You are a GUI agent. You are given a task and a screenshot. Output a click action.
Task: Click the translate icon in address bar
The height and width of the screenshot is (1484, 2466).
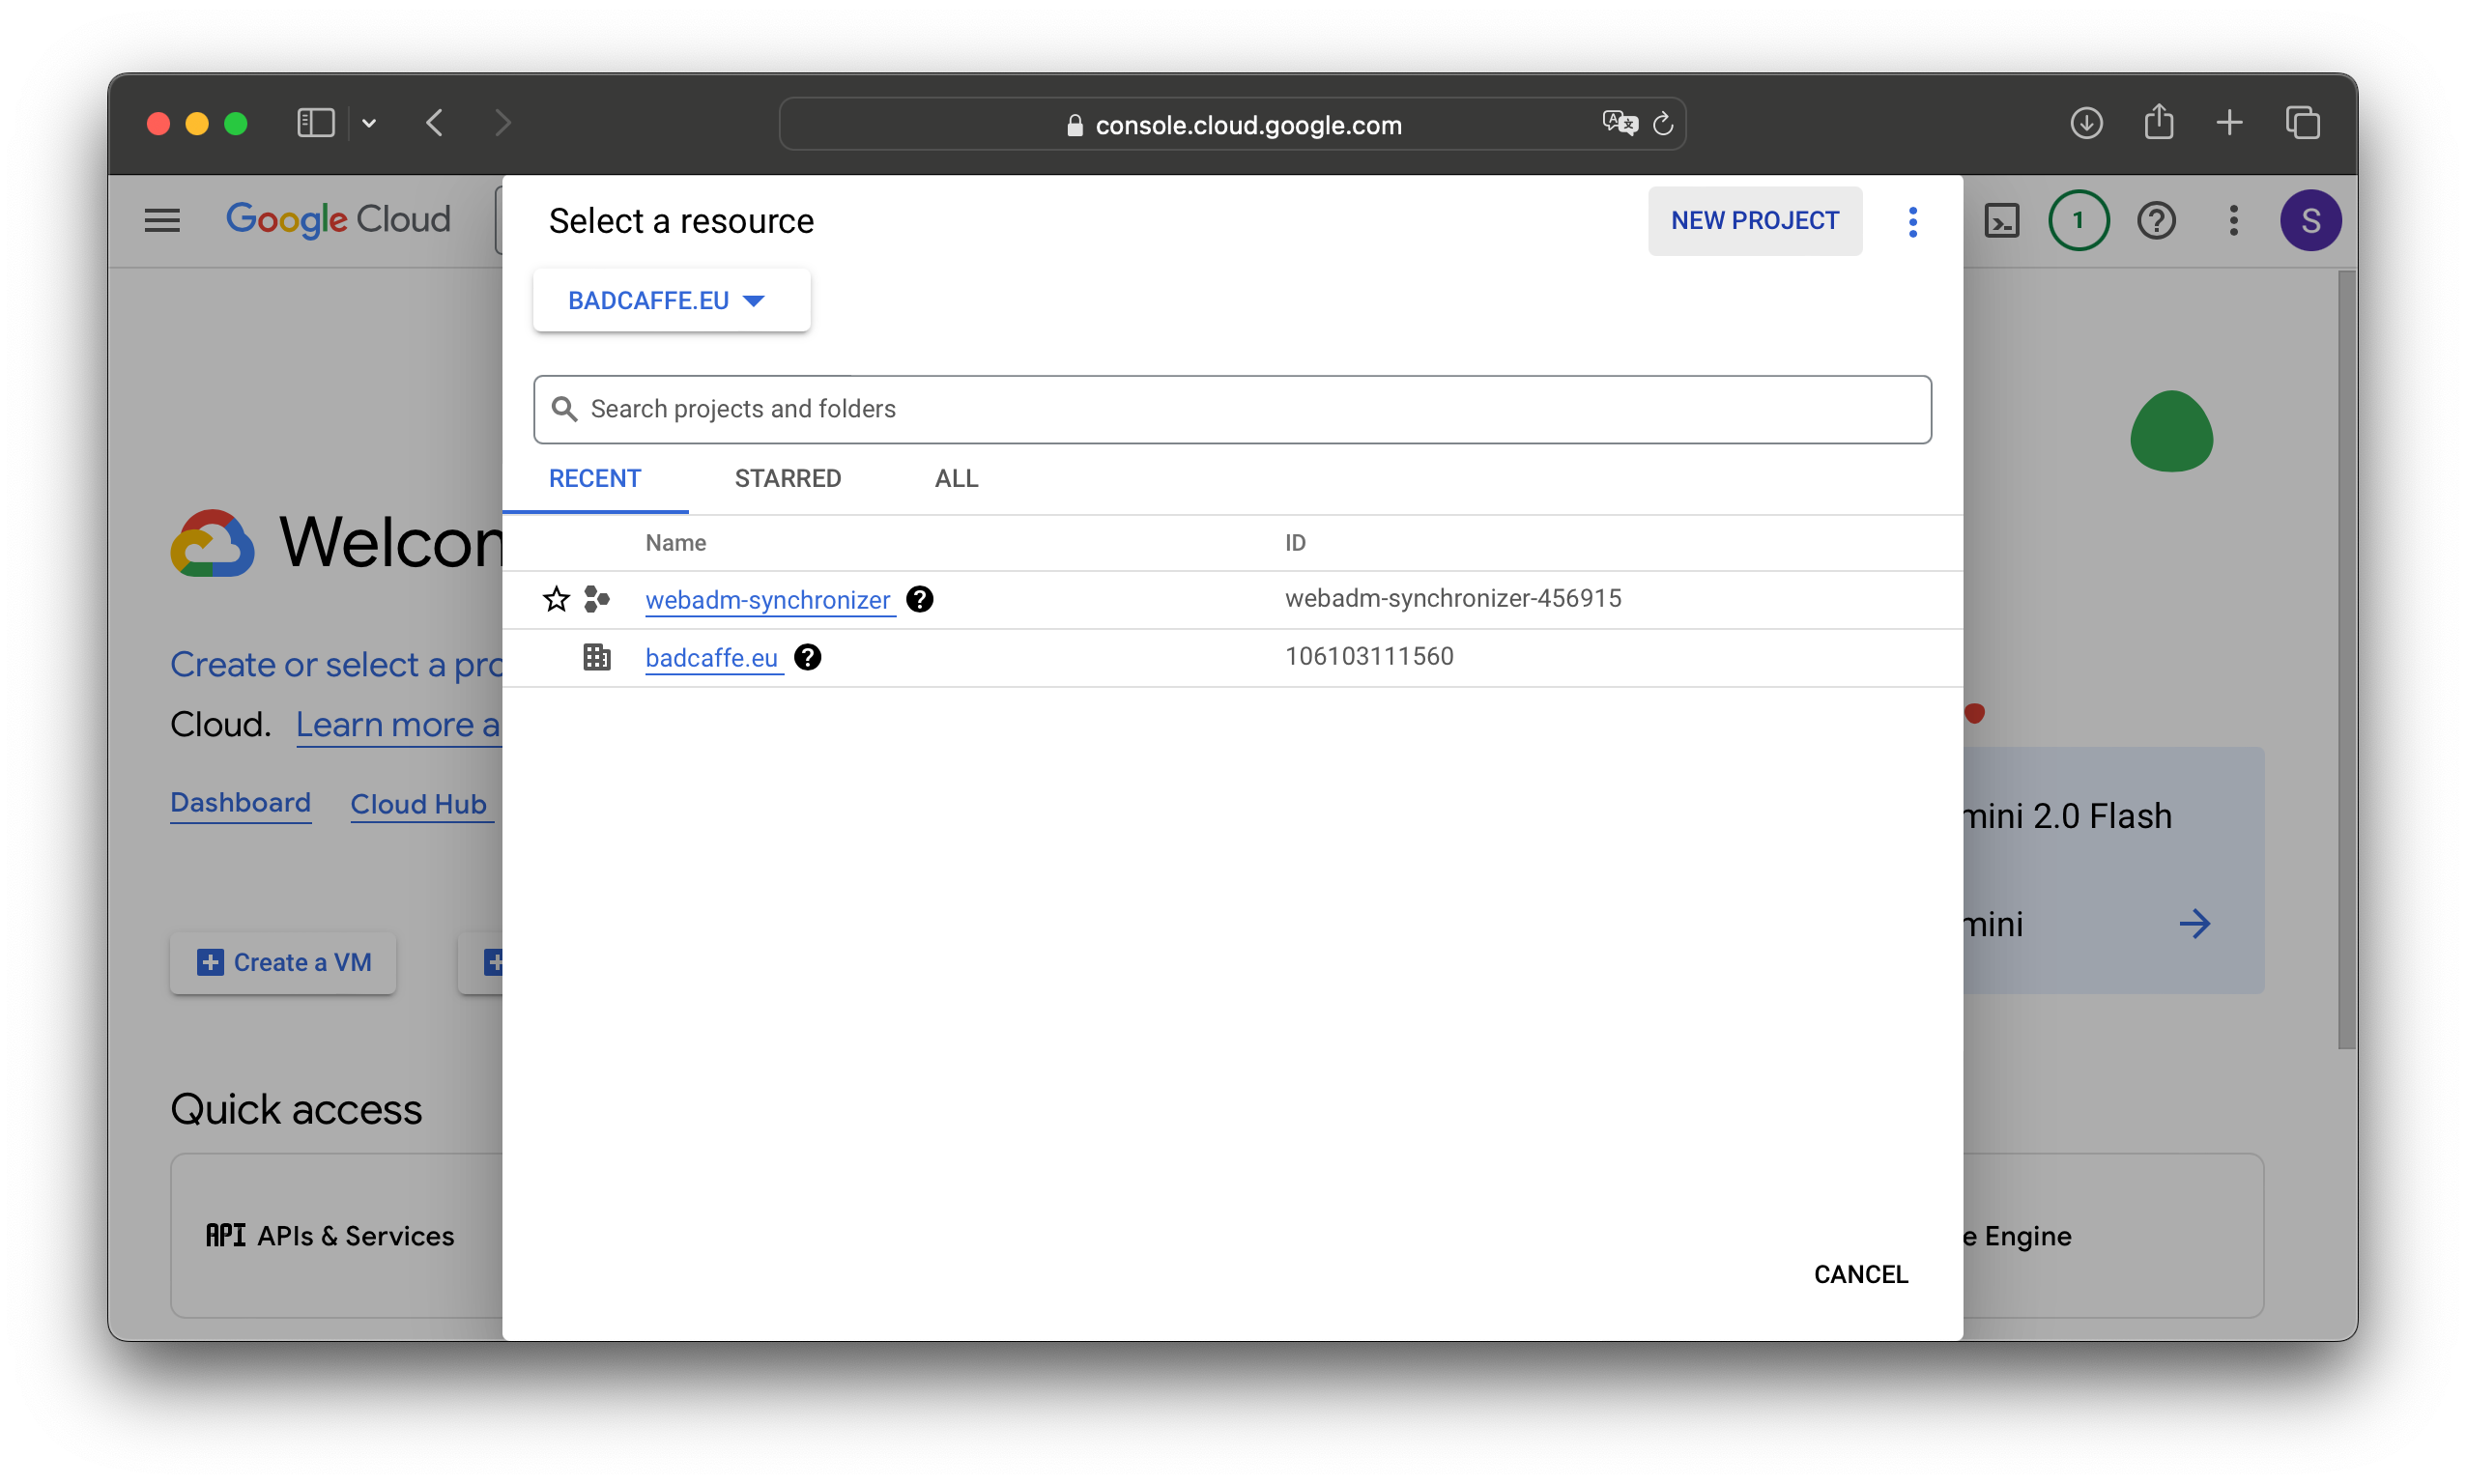click(1619, 123)
